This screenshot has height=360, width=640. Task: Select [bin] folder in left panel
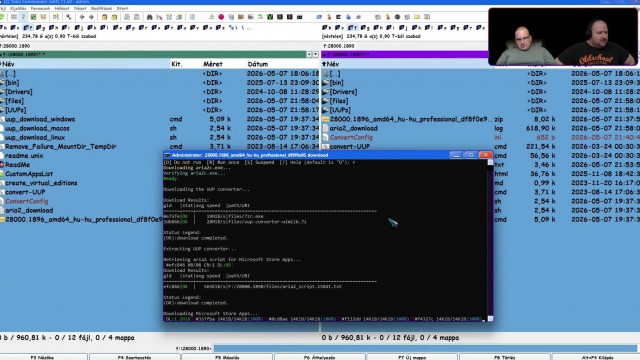point(12,83)
